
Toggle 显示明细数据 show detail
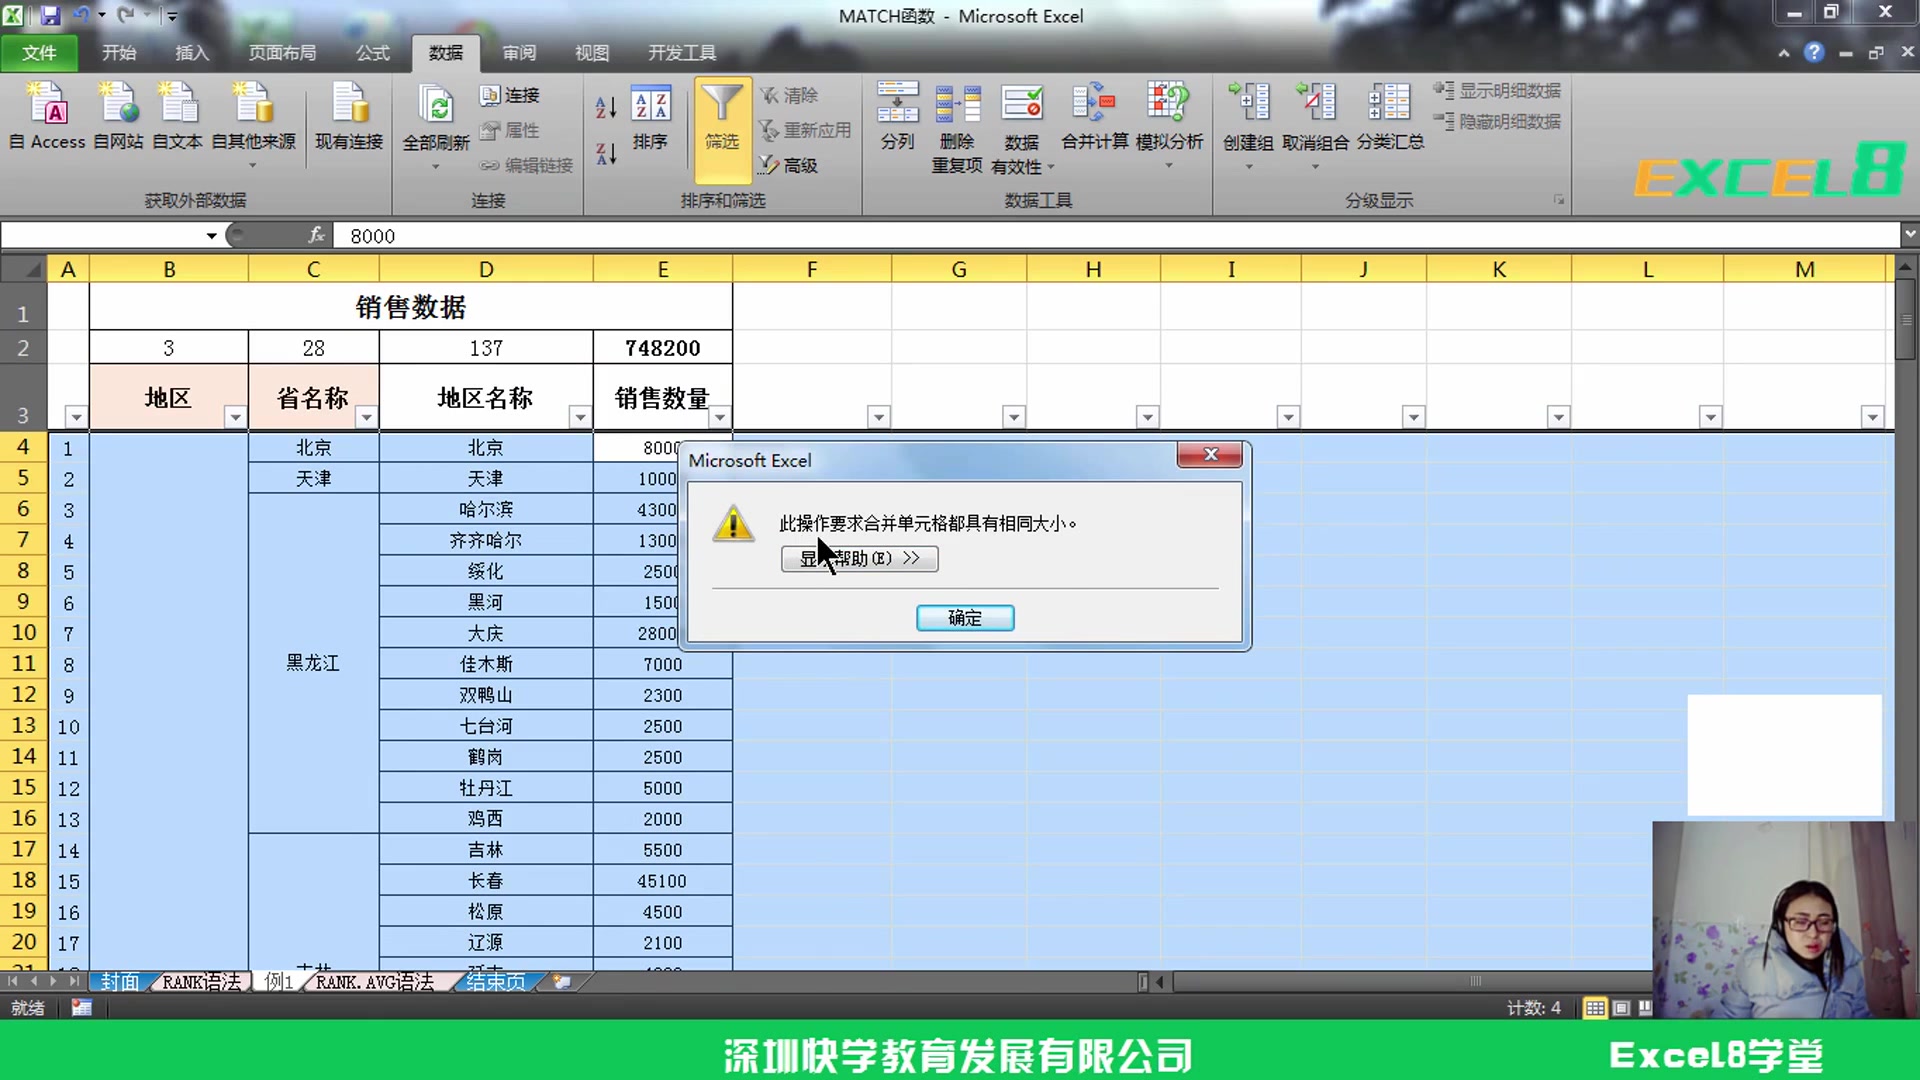[x=1497, y=90]
